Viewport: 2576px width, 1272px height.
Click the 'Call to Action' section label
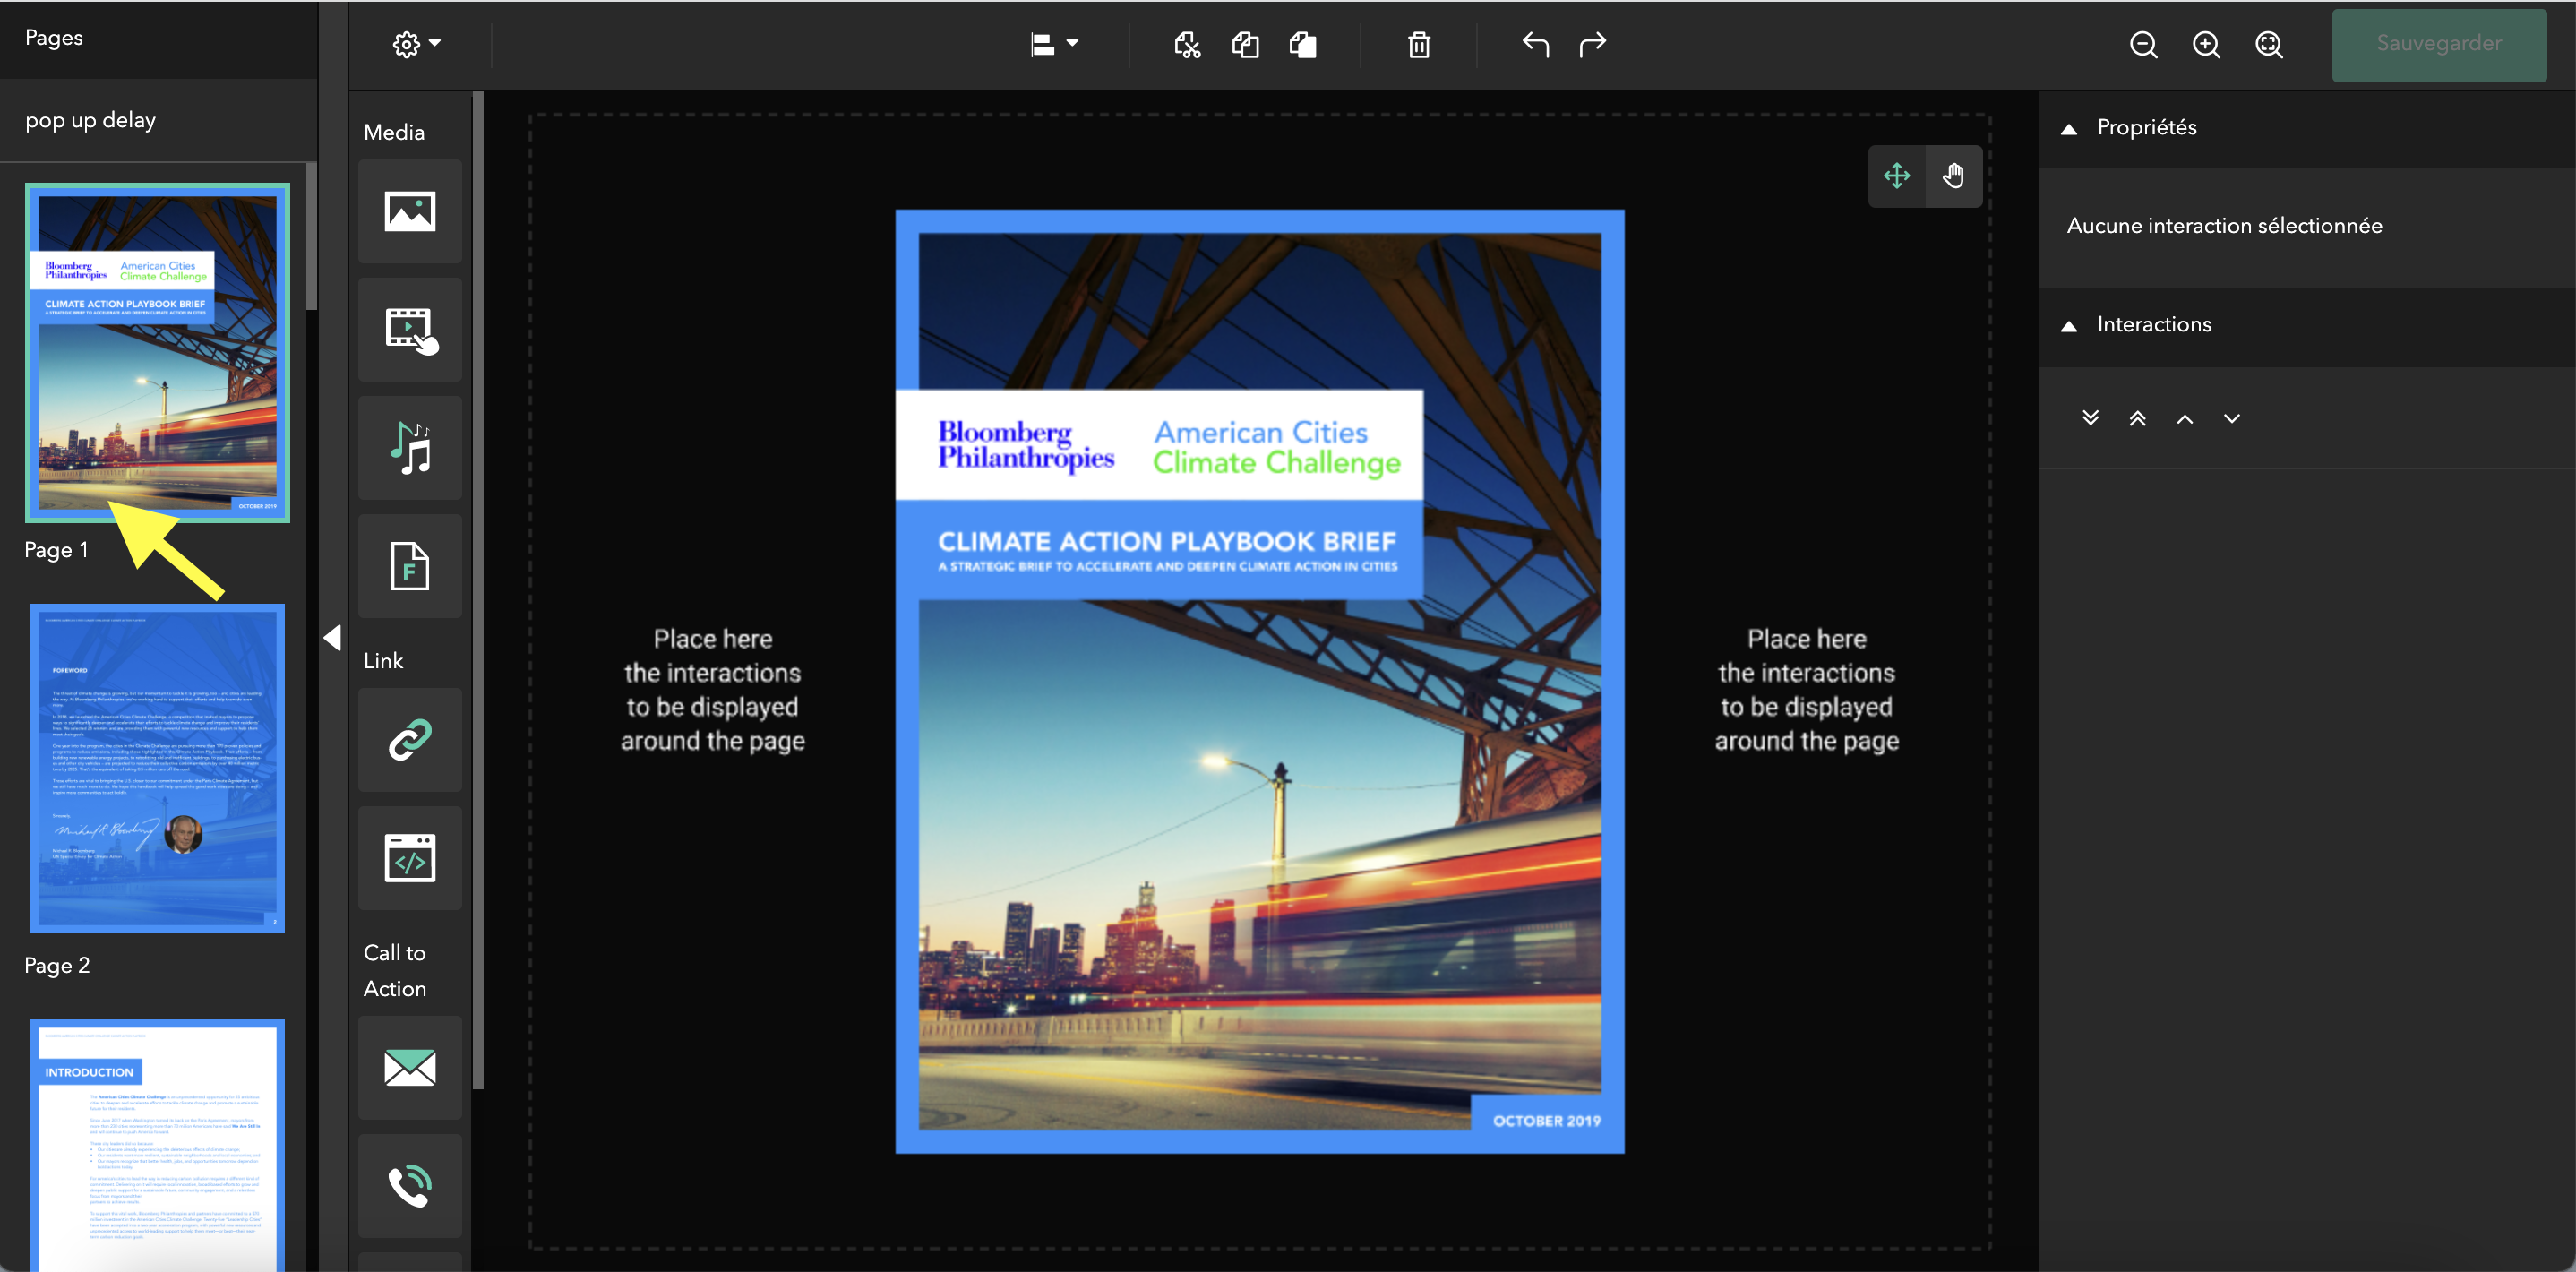click(x=395, y=970)
